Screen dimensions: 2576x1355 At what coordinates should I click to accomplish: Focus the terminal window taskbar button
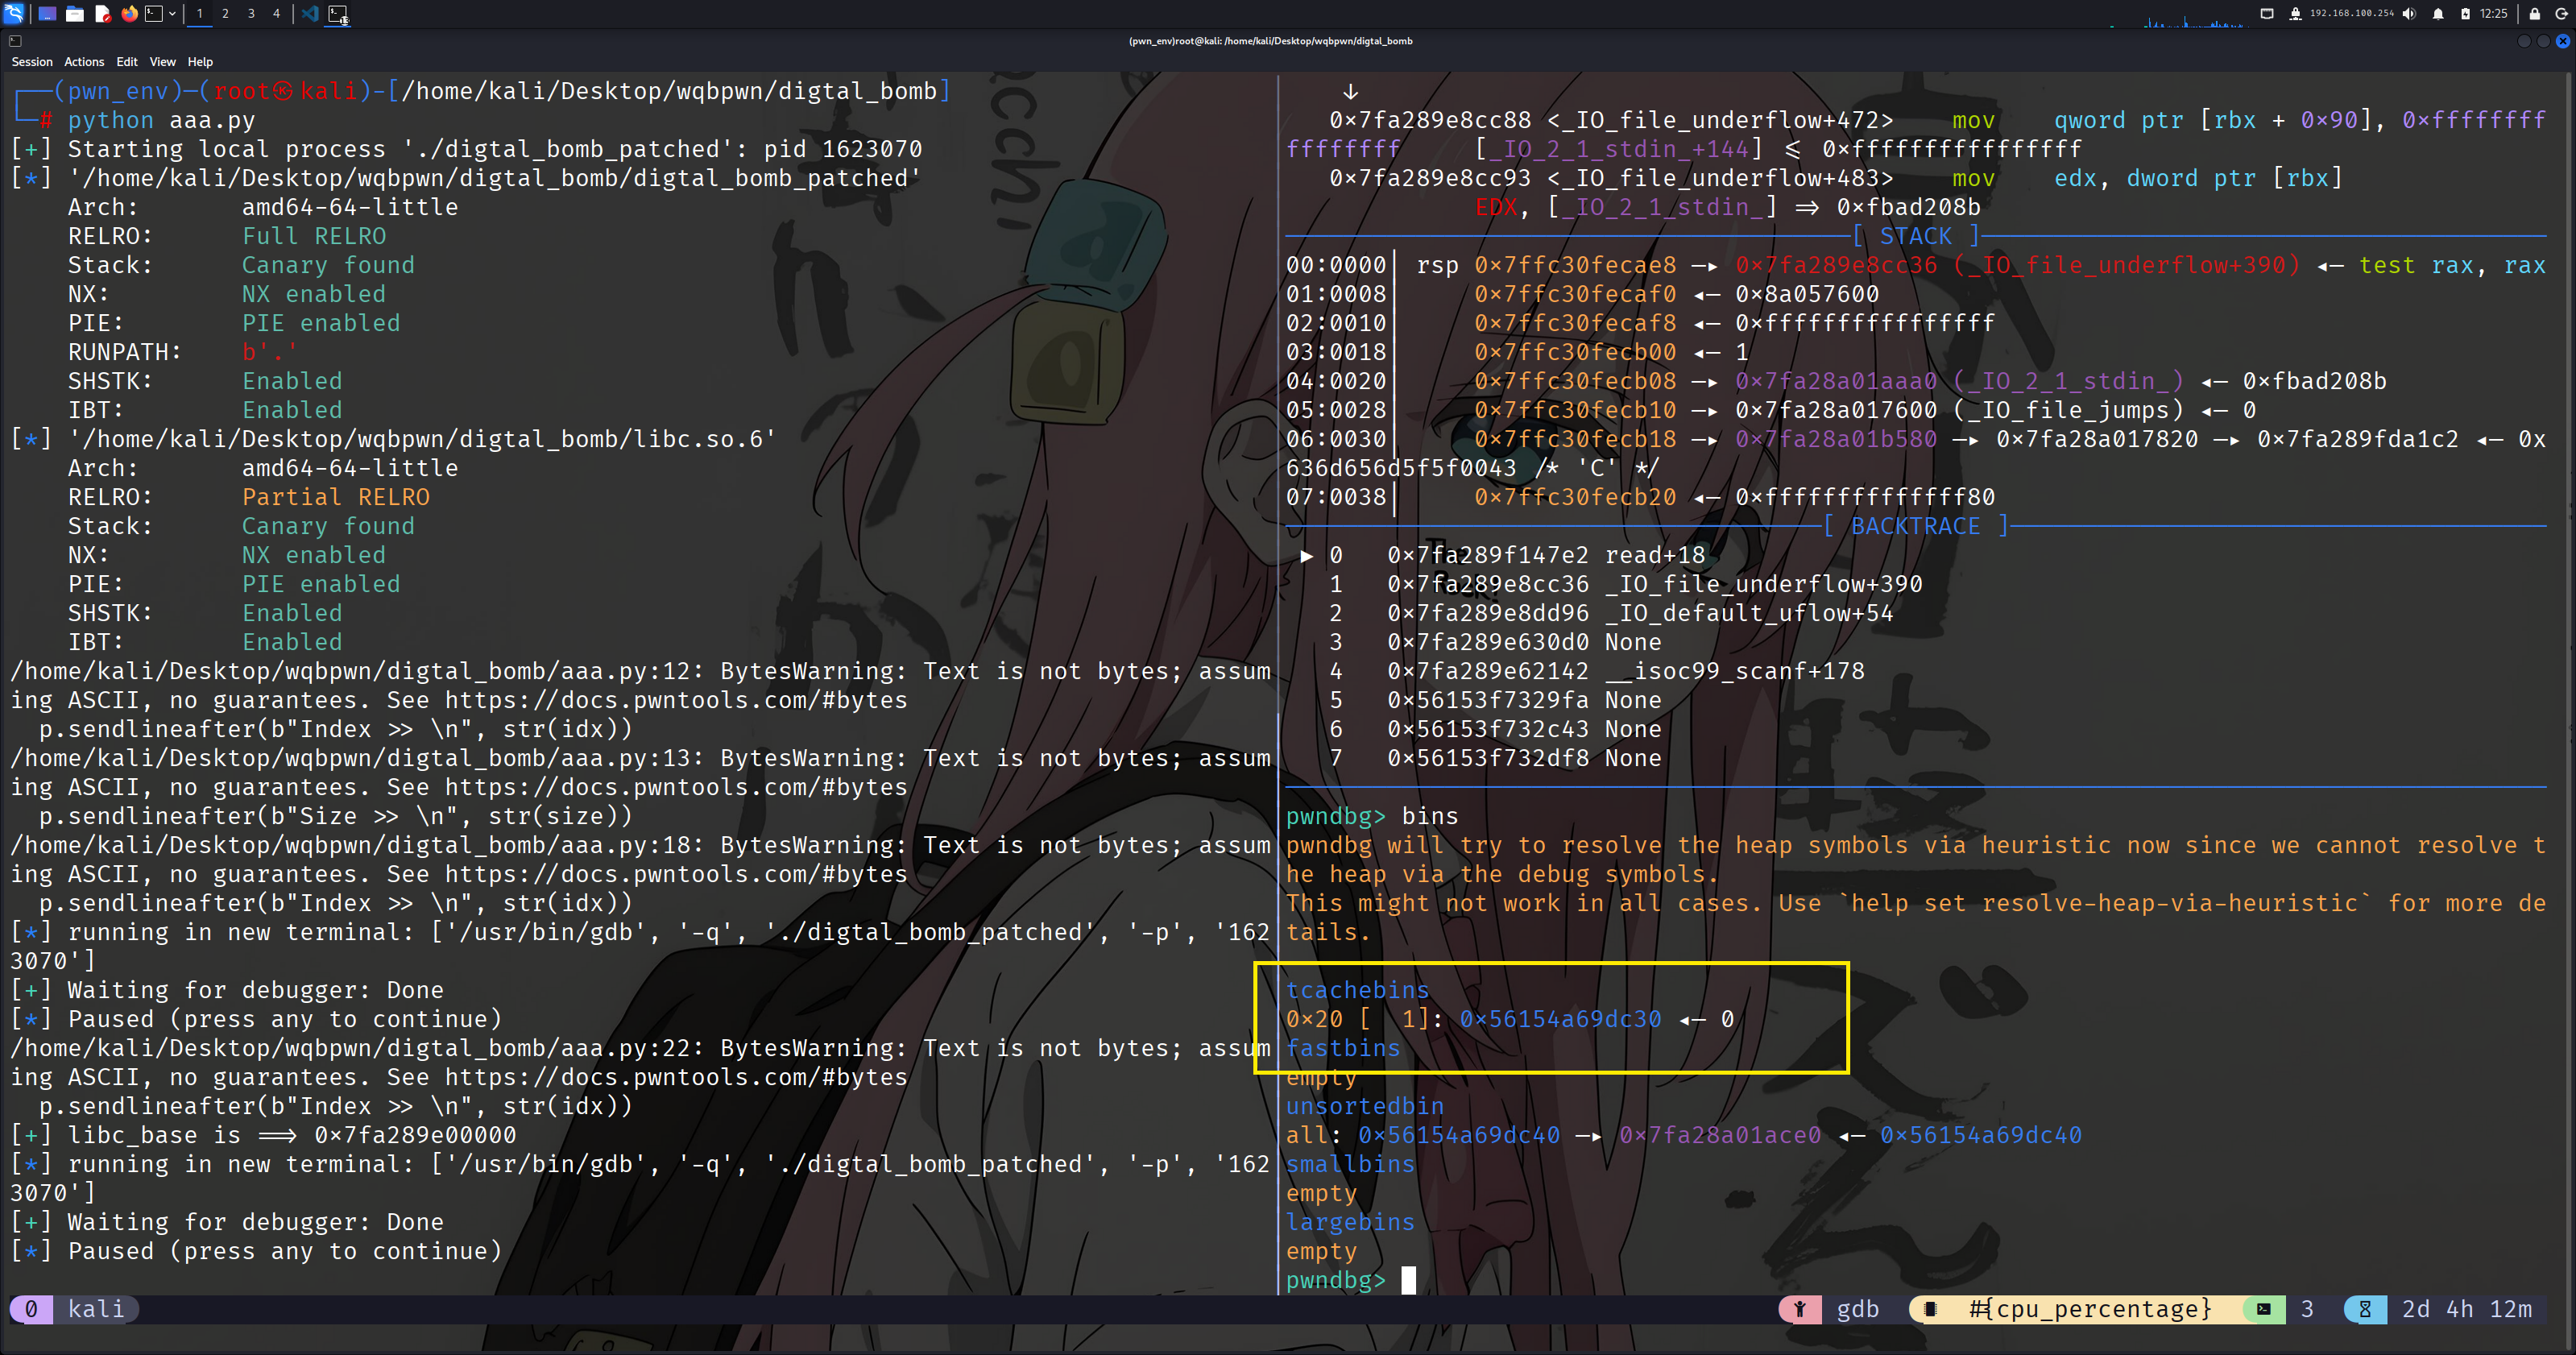(338, 14)
